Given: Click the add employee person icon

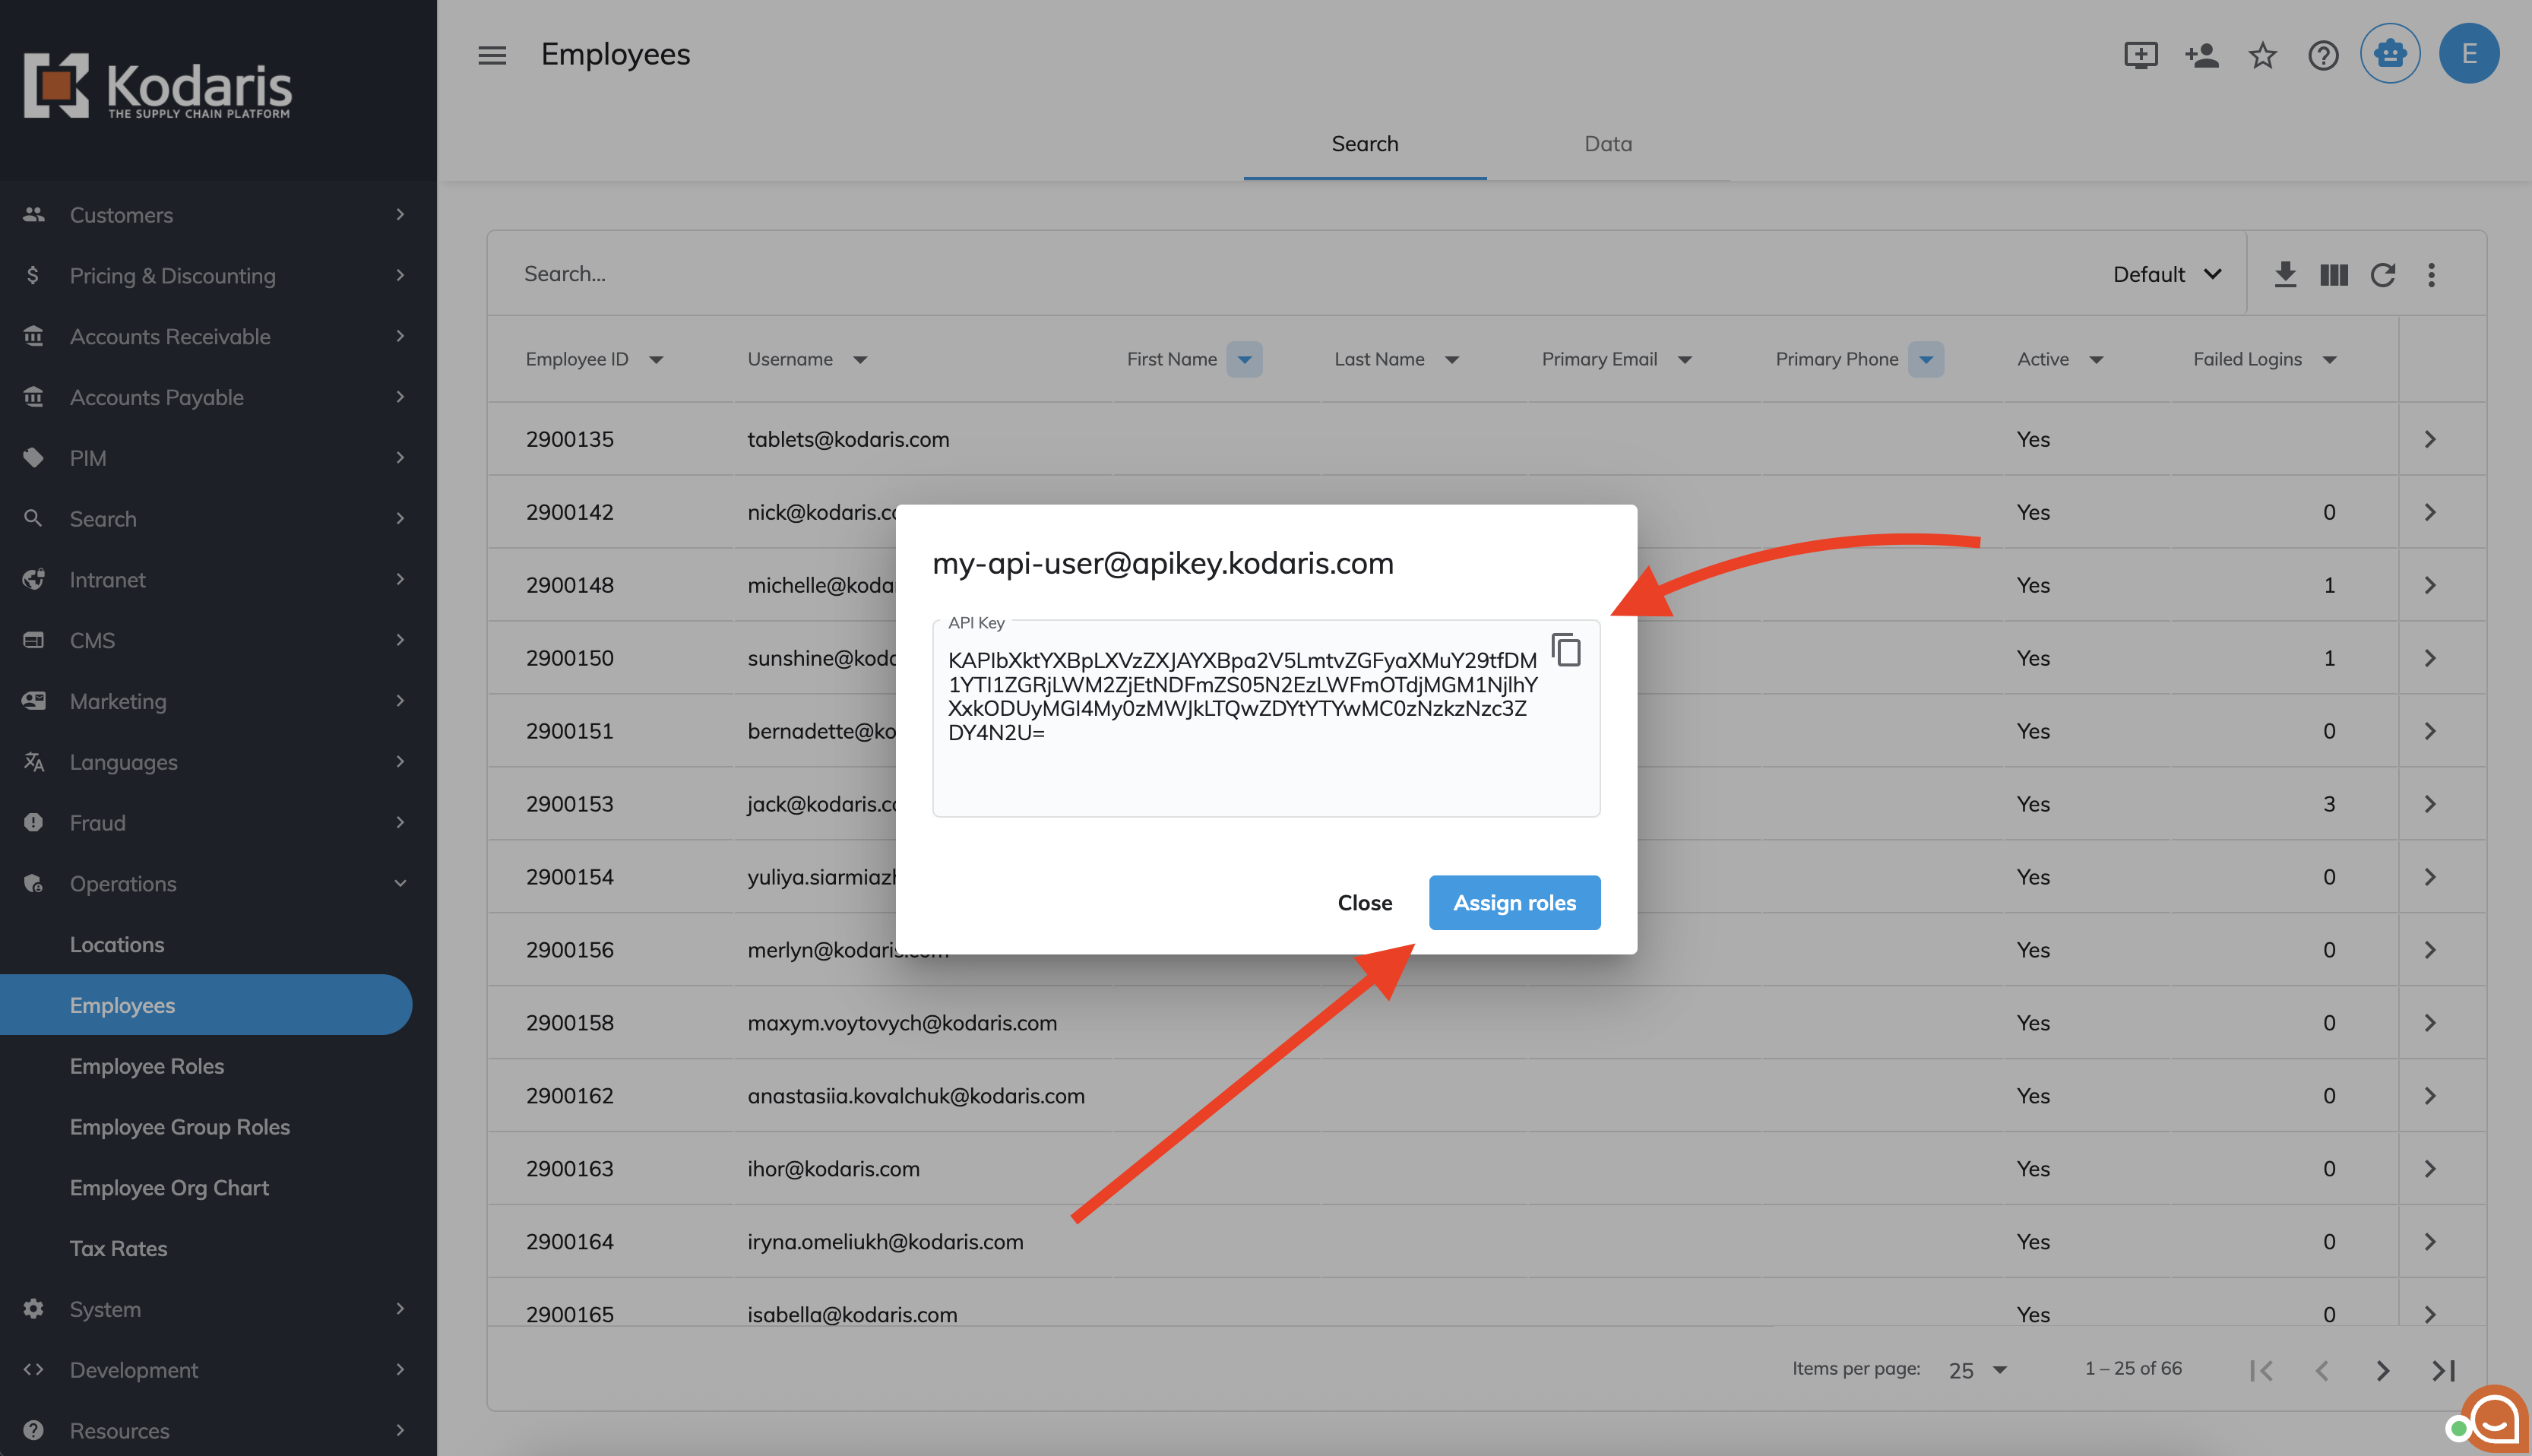Looking at the screenshot, I should (x=2201, y=55).
